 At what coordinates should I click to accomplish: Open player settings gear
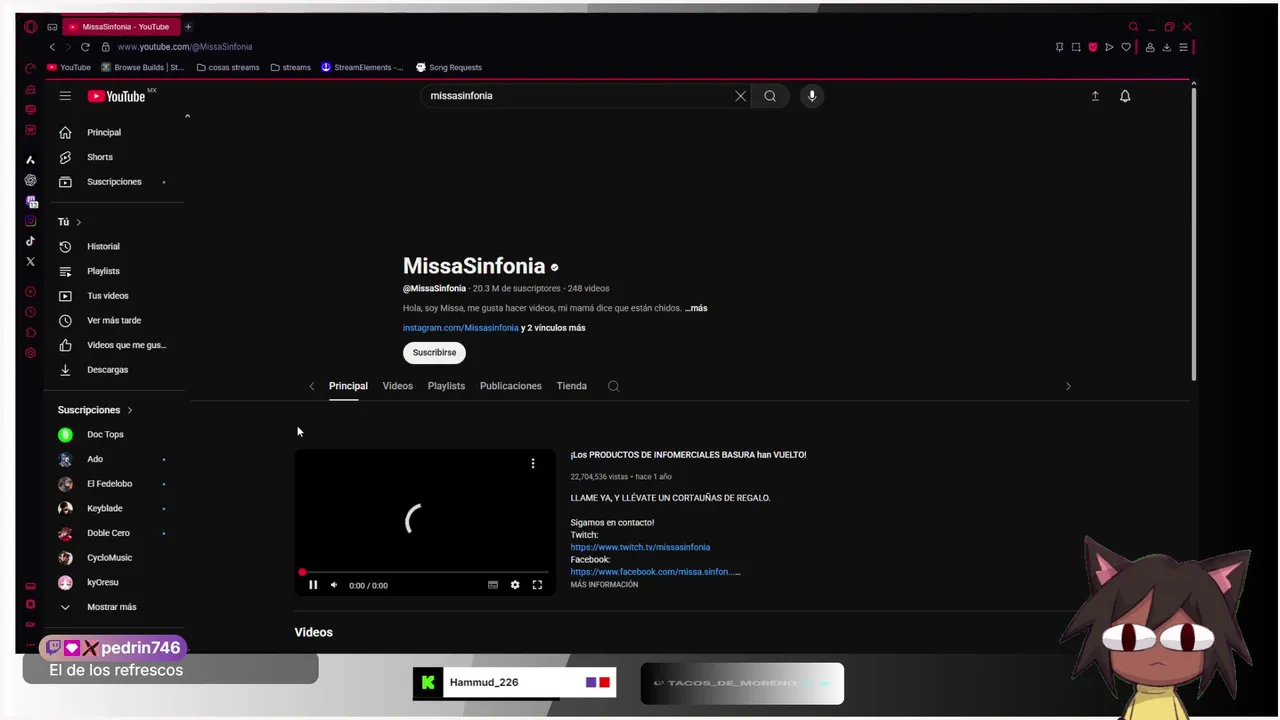pos(515,585)
